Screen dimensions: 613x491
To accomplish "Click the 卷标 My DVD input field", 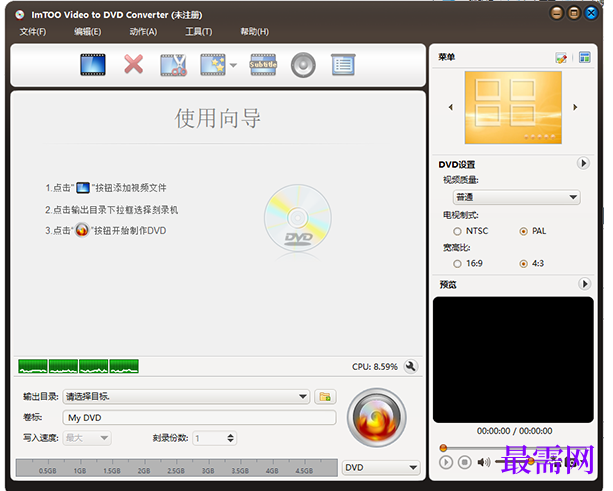I will click(x=199, y=418).
